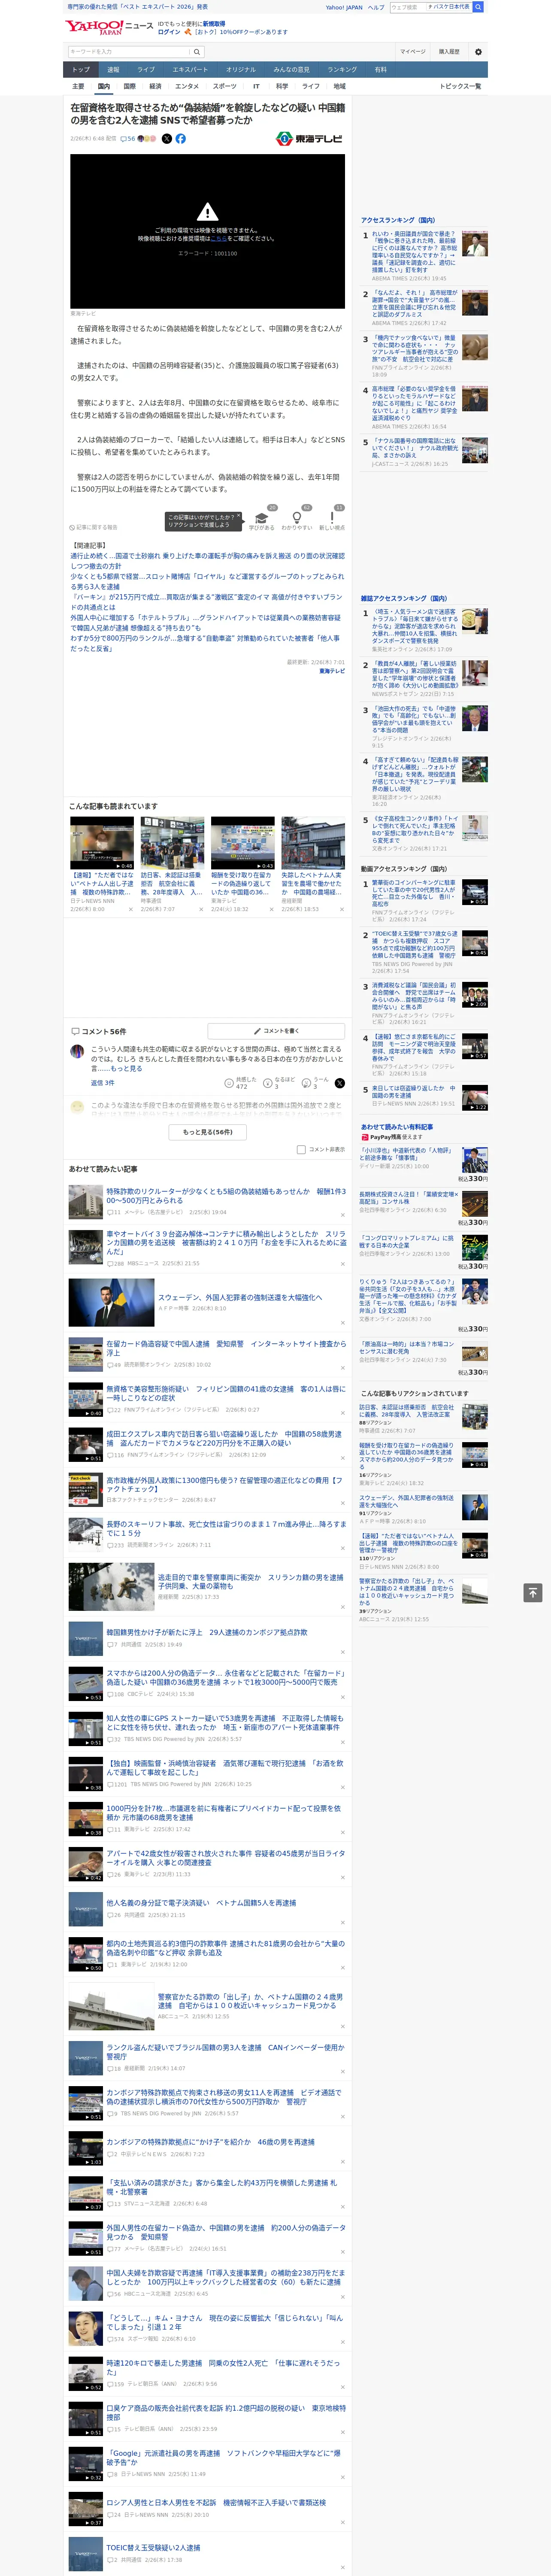551x2576 pixels.
Task: Open the 速報 tab
Action: (113, 70)
